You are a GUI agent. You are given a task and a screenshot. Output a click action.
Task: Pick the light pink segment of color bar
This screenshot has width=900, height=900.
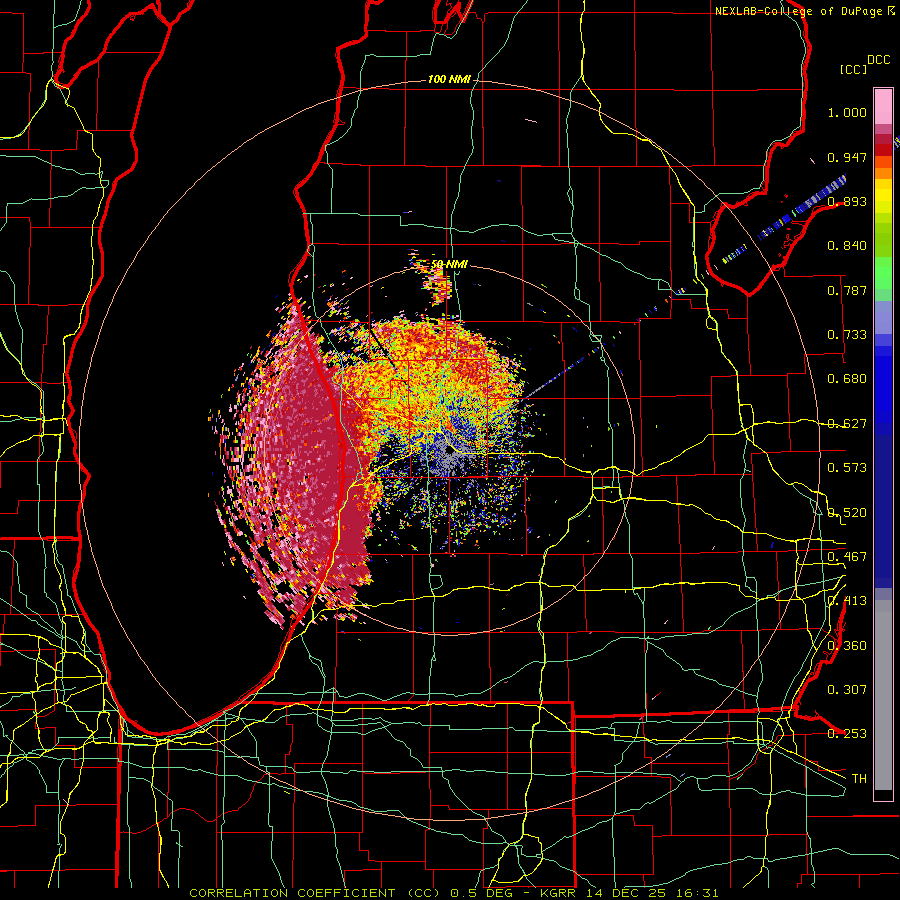883,107
